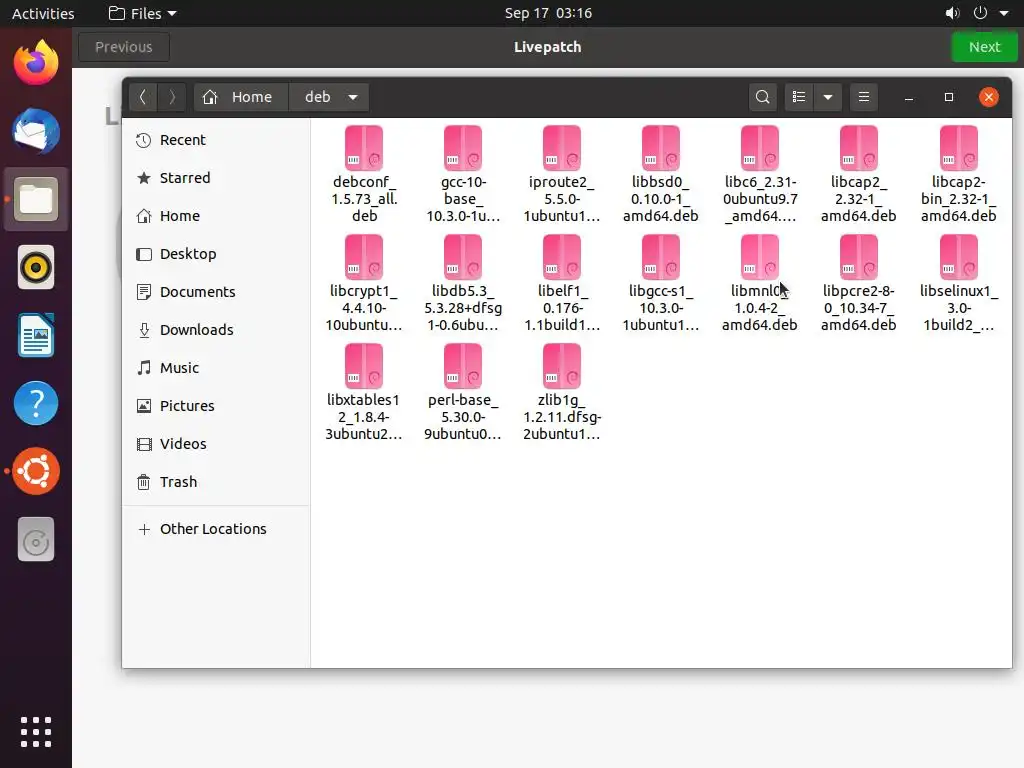
Task: Open the search icon in Files toolbar
Action: (x=762, y=97)
